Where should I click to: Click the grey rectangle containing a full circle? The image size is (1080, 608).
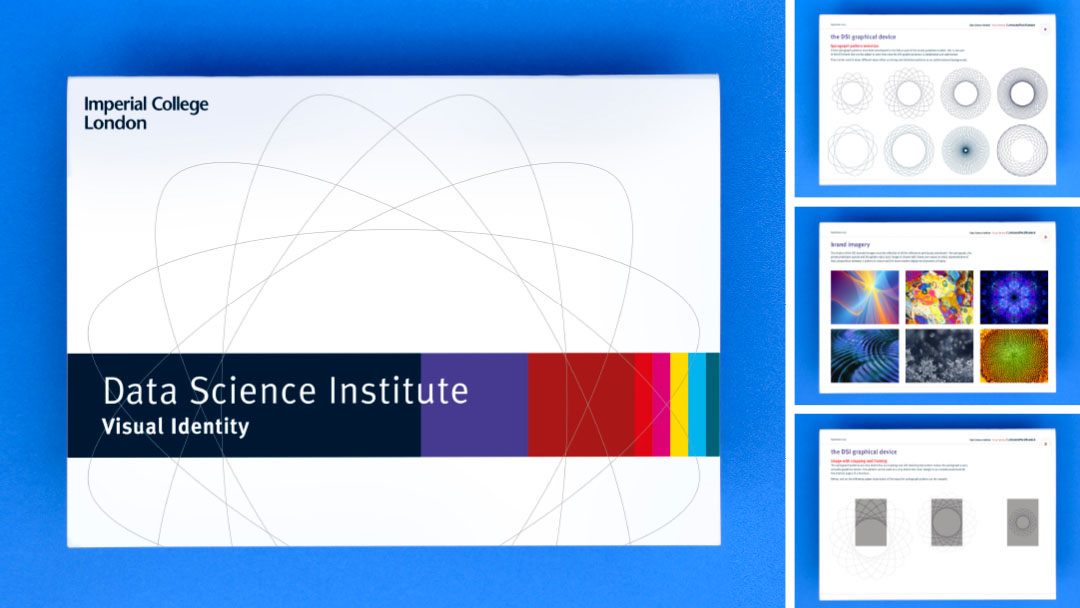(946, 523)
